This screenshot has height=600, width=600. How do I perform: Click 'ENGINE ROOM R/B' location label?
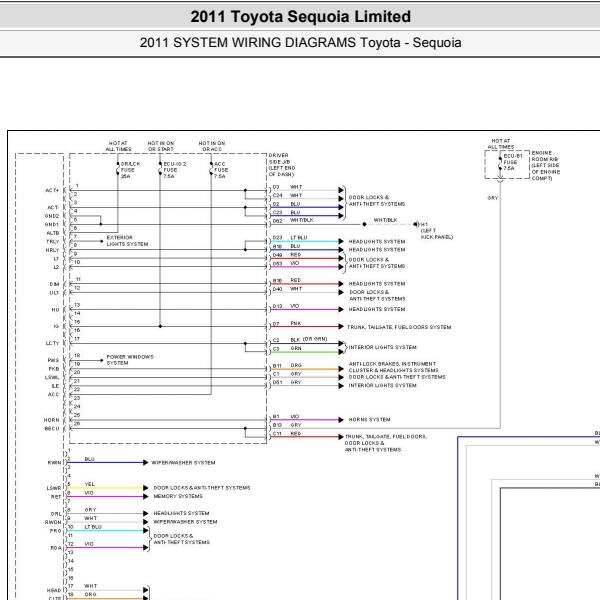pyautogui.click(x=545, y=165)
